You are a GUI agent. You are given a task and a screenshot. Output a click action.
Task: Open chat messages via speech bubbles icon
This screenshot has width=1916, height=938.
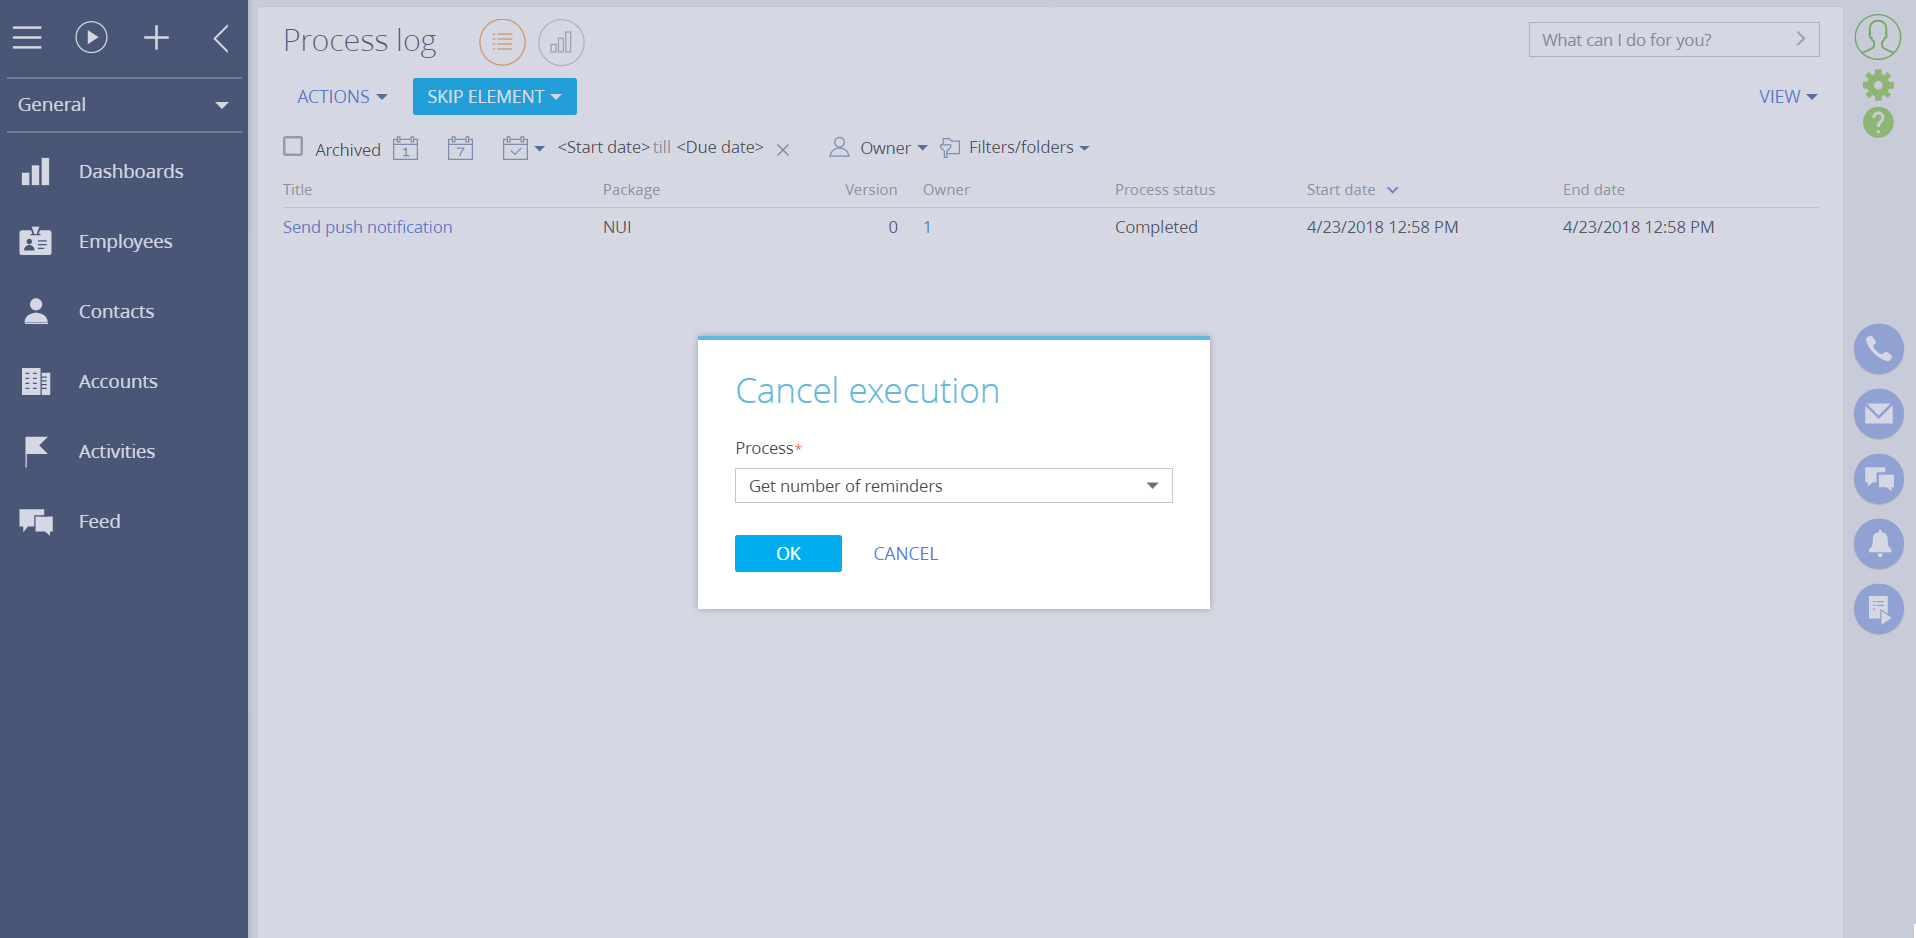pos(1878,479)
